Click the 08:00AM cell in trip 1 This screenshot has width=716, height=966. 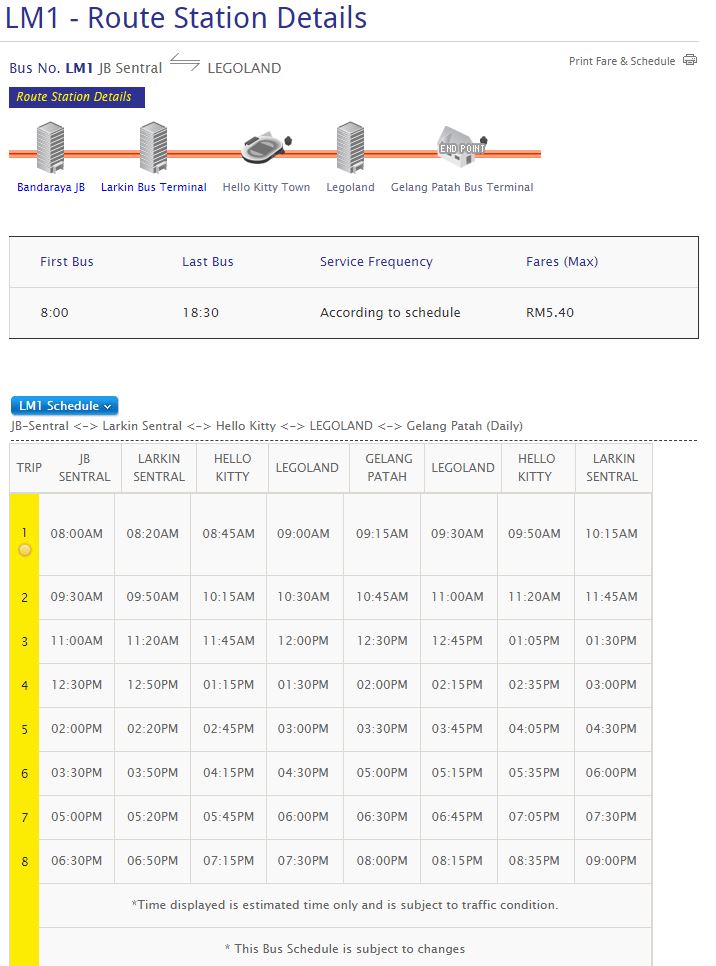pyautogui.click(x=77, y=534)
